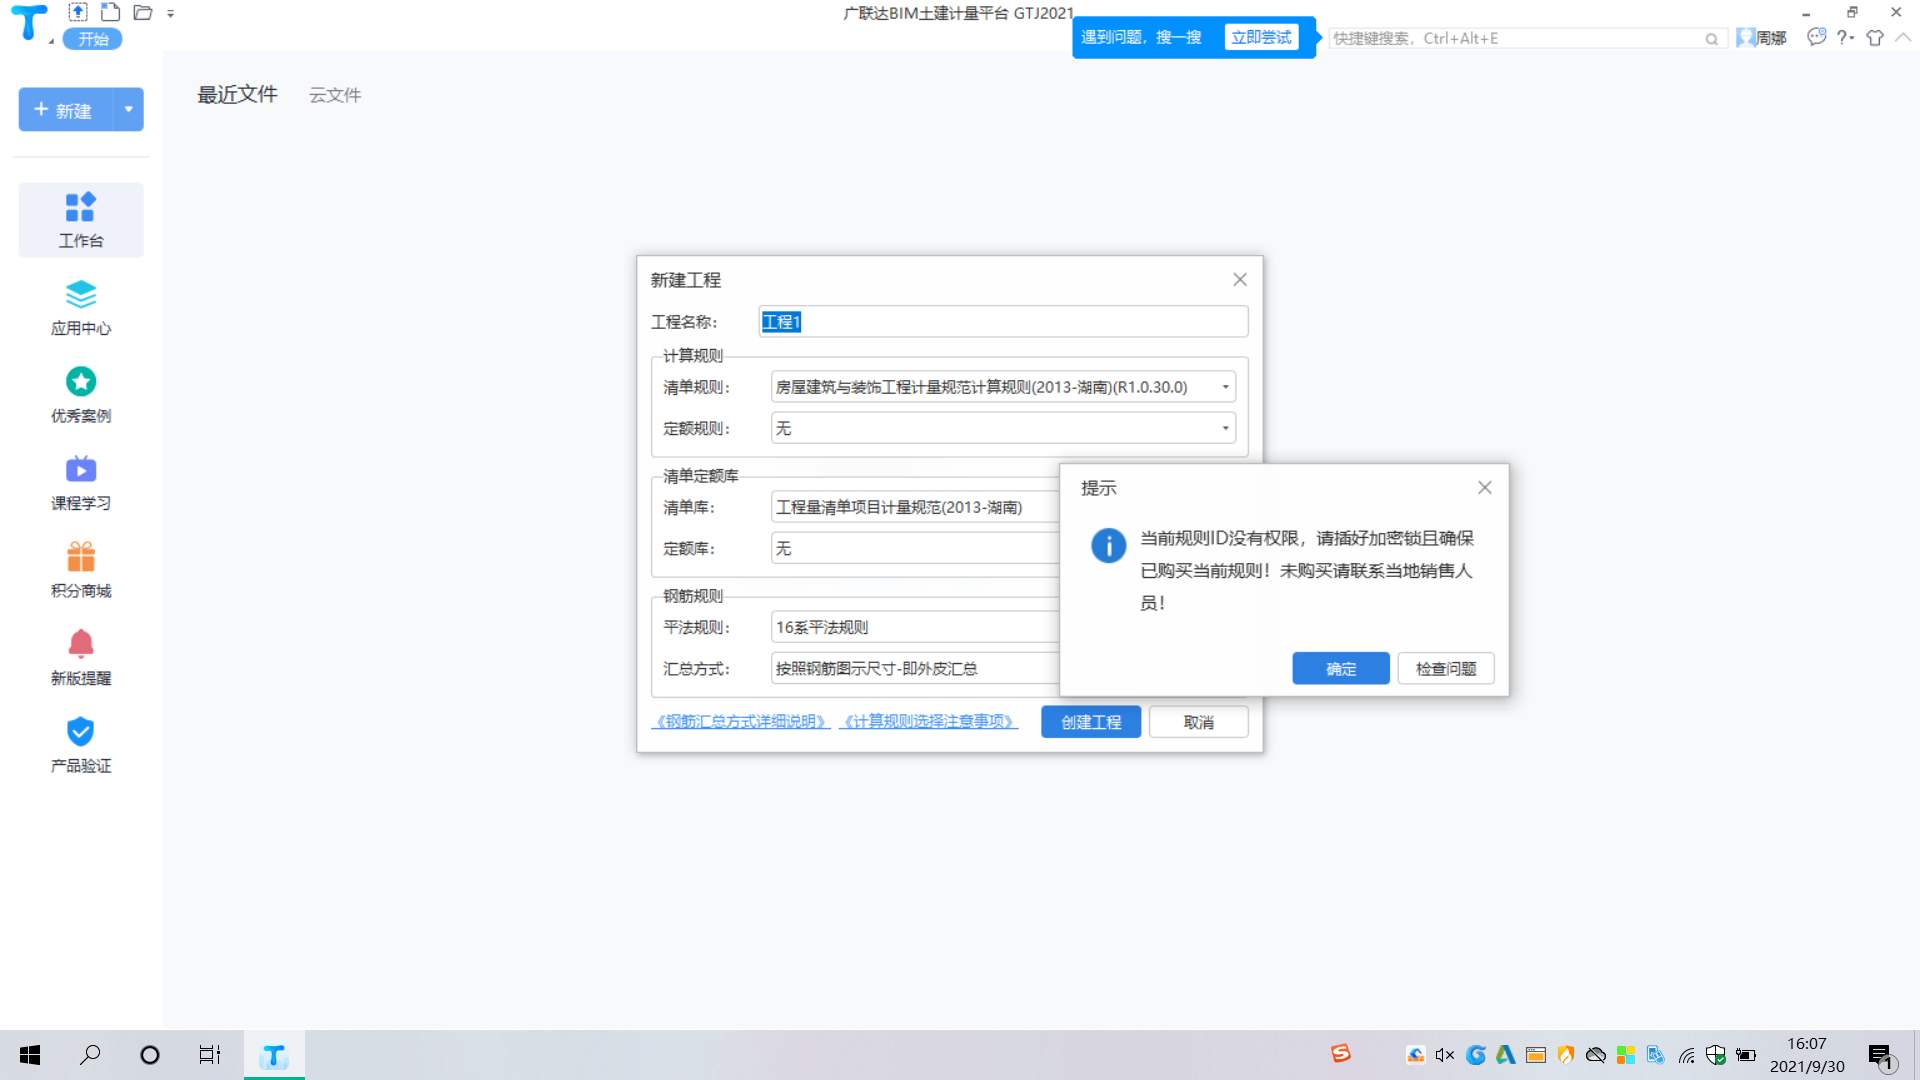Click the open folder icon in title bar
This screenshot has width=1920, height=1080.
point(143,12)
